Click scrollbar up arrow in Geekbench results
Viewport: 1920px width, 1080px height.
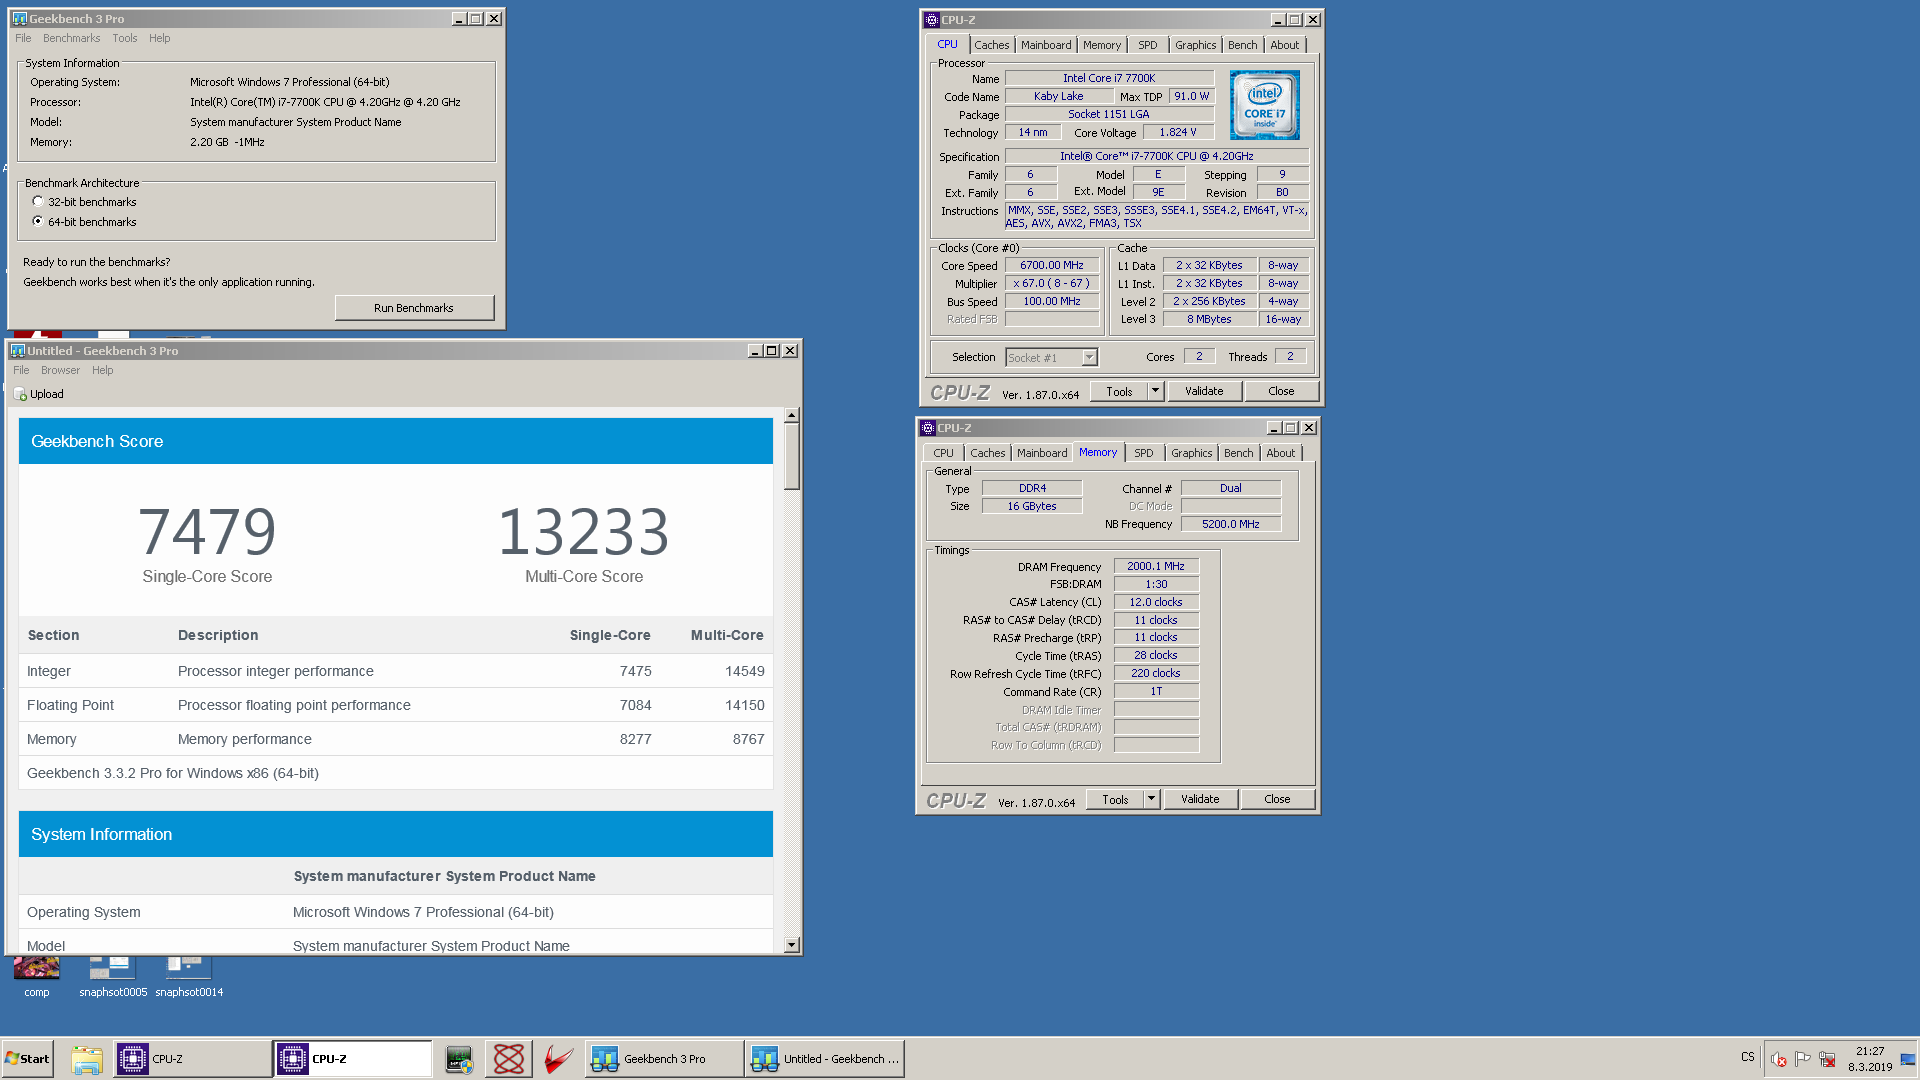pos(792,415)
